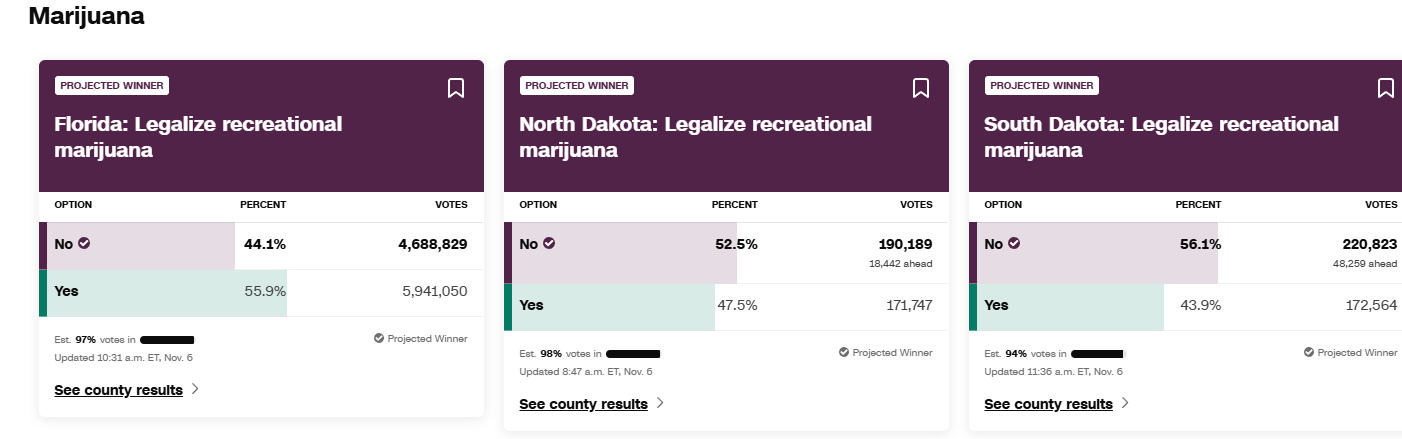Click the checkmark beside South Dakota's No option
The image size is (1402, 439).
click(x=1014, y=243)
